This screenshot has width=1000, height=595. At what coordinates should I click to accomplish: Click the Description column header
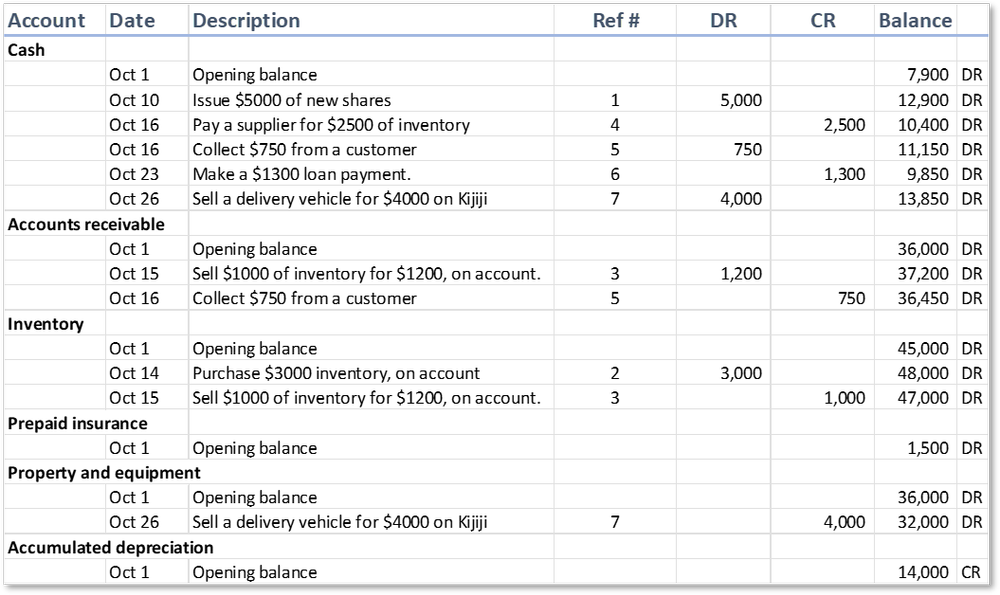(x=246, y=20)
